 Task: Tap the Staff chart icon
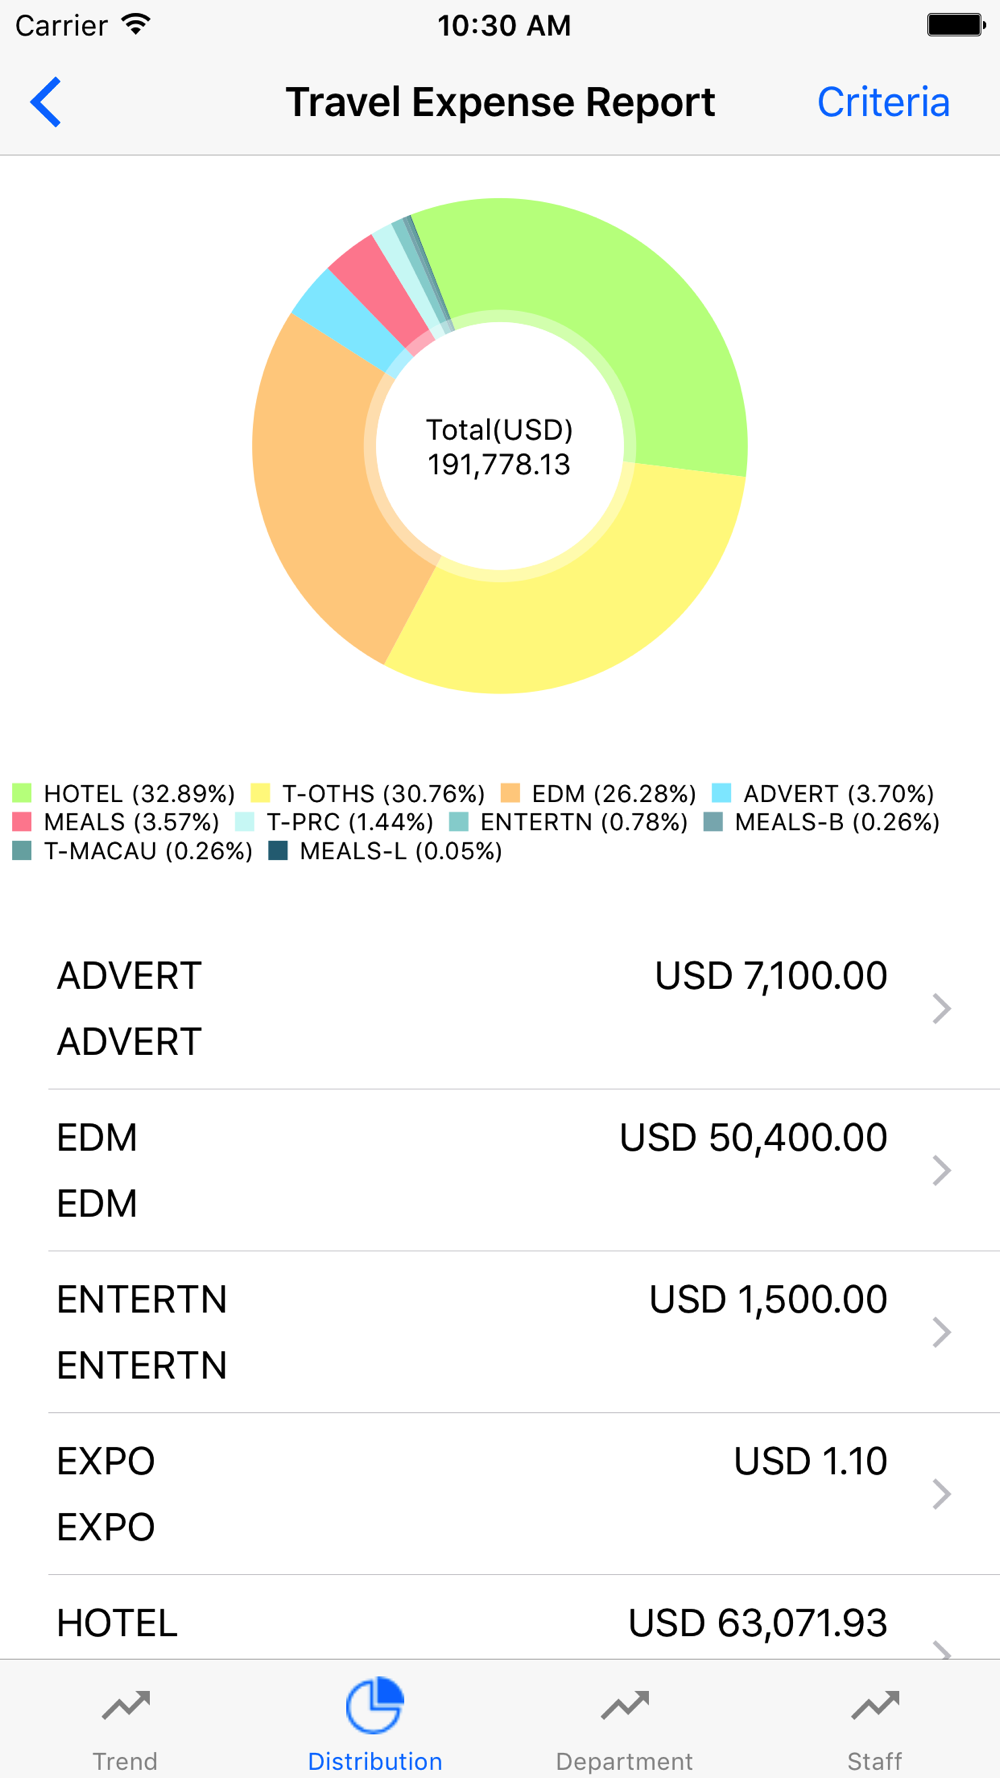pyautogui.click(x=875, y=1705)
